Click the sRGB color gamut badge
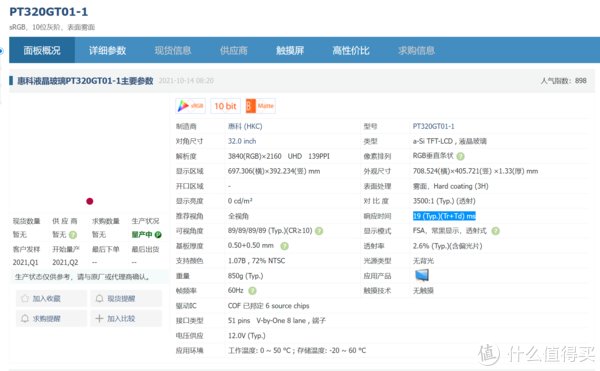The height and width of the screenshot is (371, 600). (191, 106)
